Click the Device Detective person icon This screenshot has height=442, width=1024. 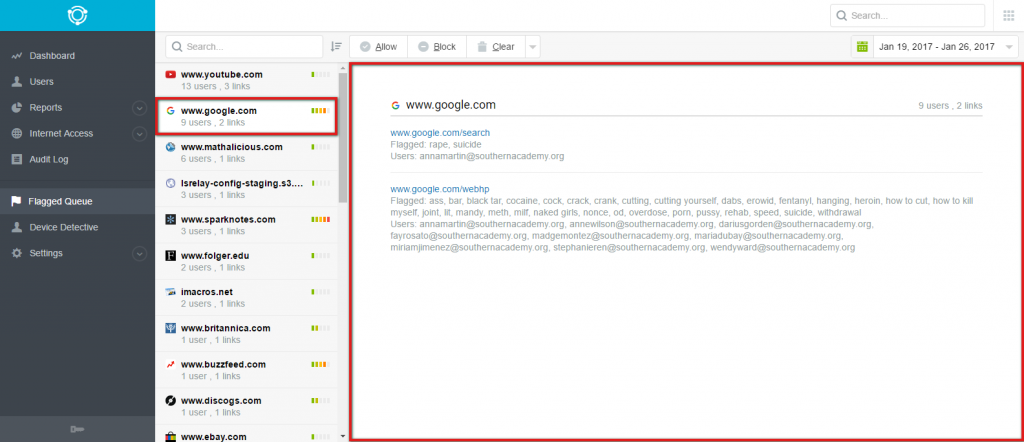17,227
